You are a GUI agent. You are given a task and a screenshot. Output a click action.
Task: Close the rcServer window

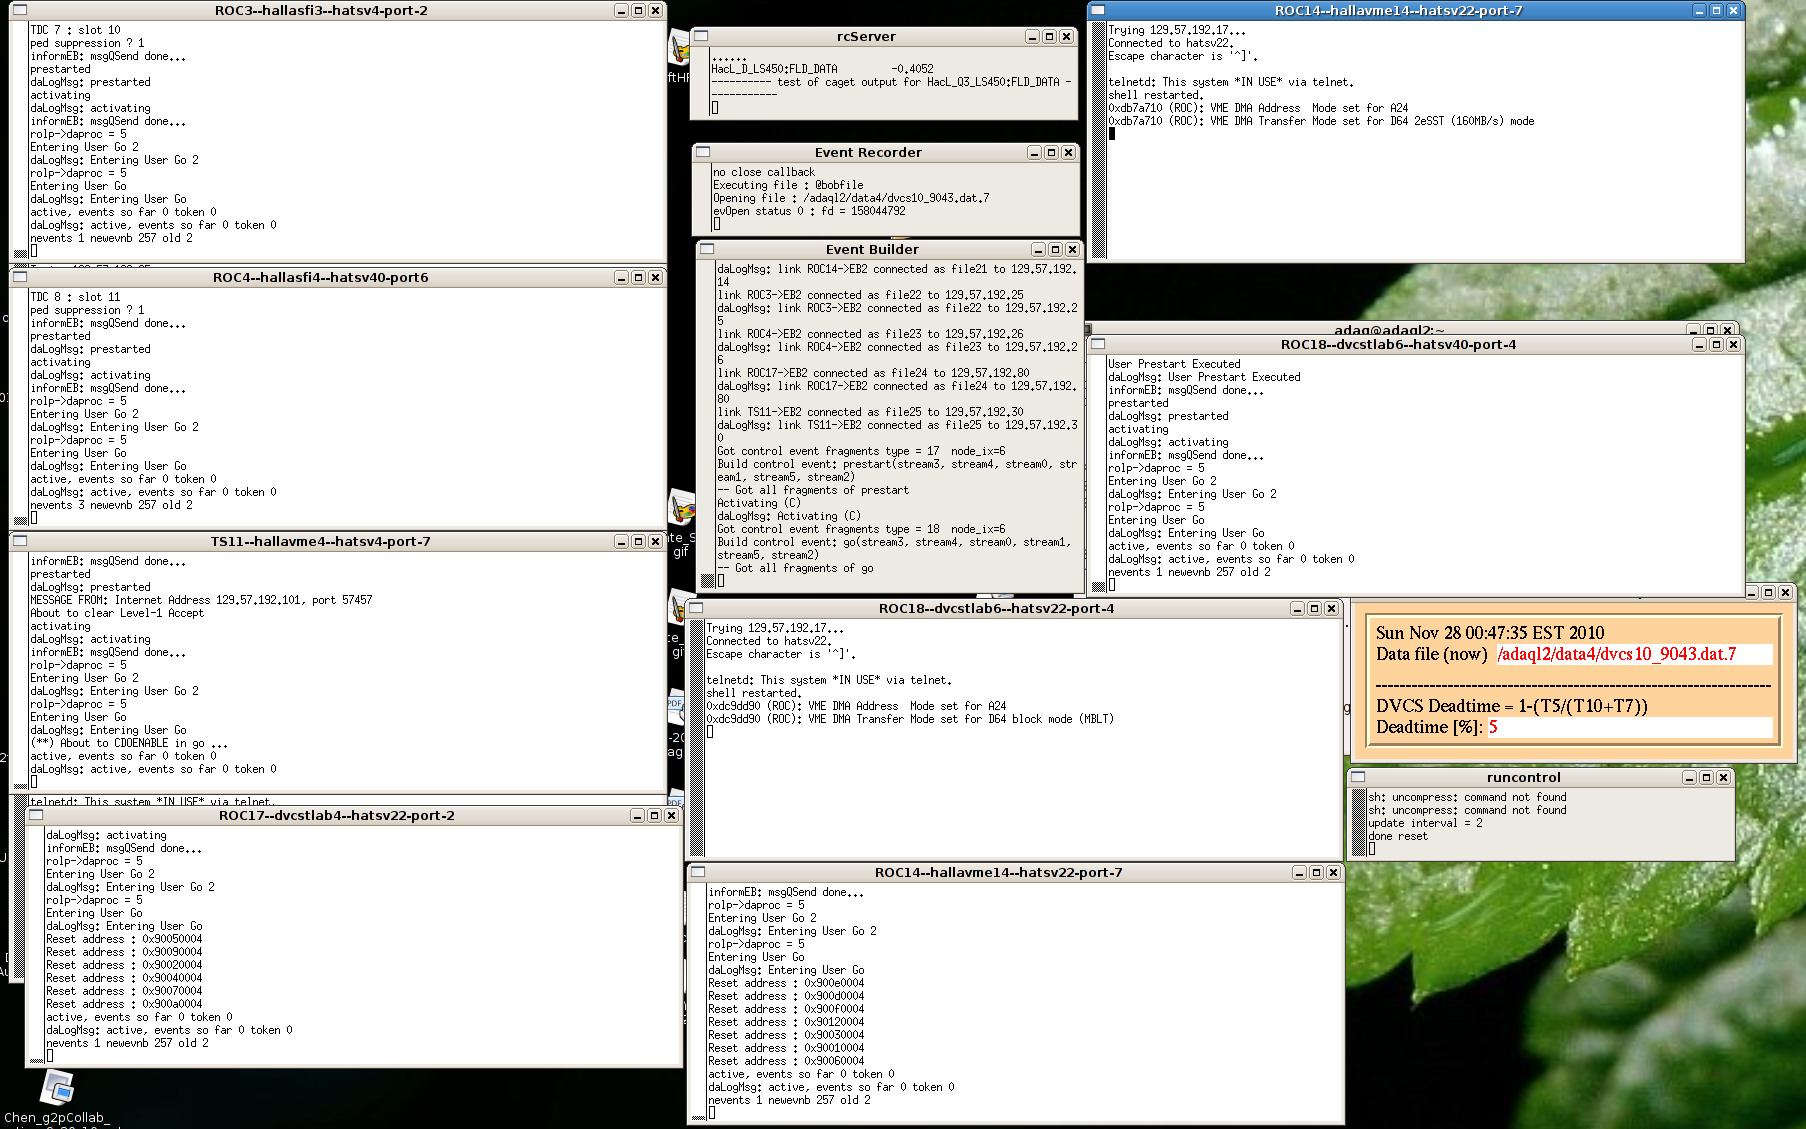click(1066, 37)
